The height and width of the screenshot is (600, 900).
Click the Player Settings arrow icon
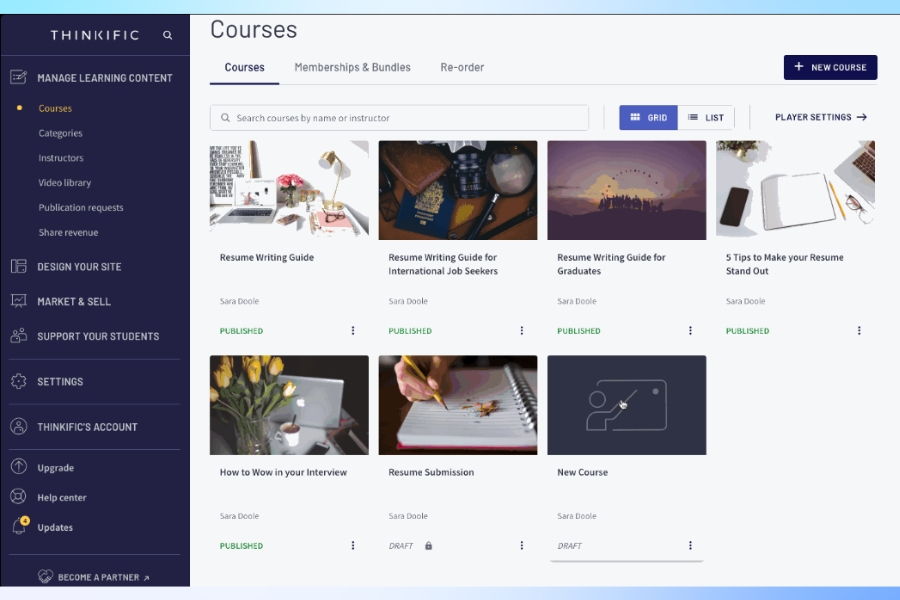[x=862, y=117]
